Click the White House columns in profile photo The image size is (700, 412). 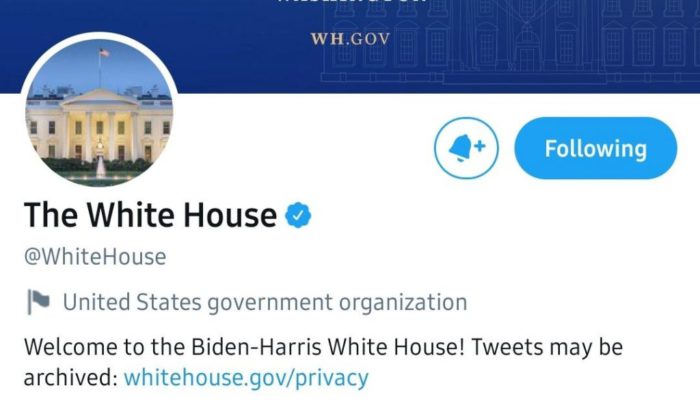pos(99,130)
